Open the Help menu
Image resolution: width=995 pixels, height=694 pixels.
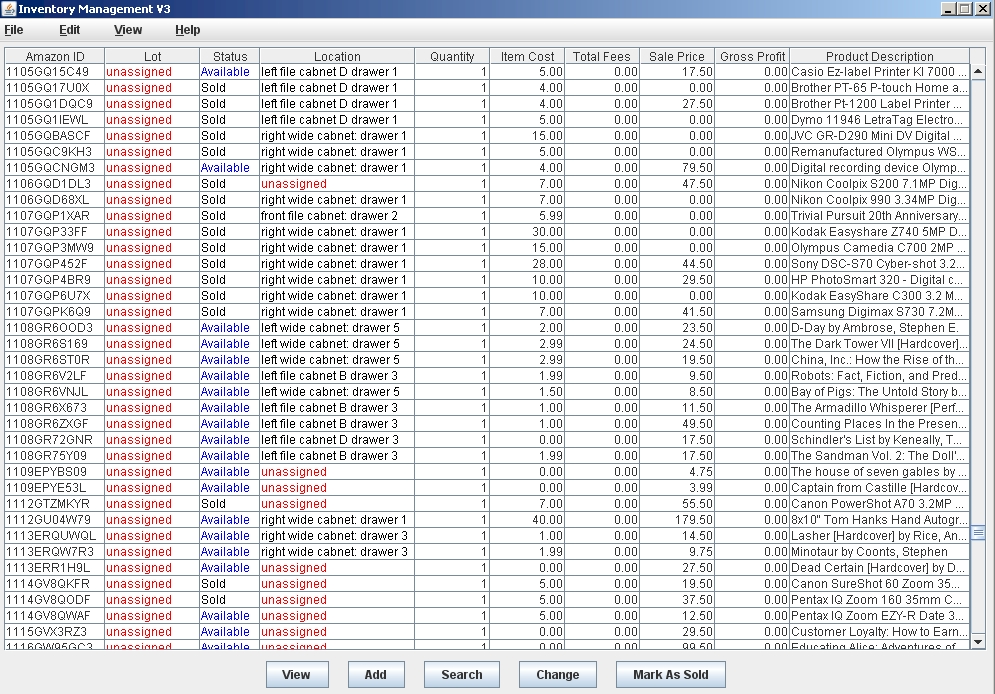pyautogui.click(x=187, y=30)
